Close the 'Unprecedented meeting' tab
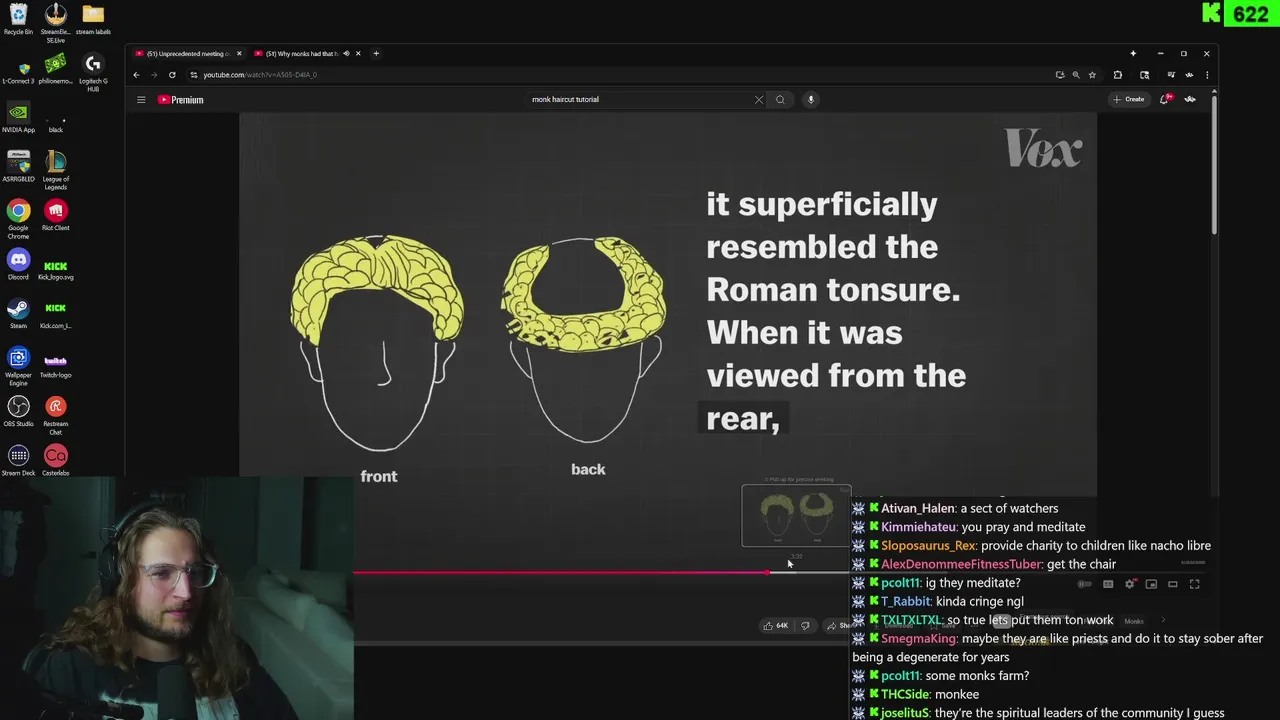 point(239,54)
